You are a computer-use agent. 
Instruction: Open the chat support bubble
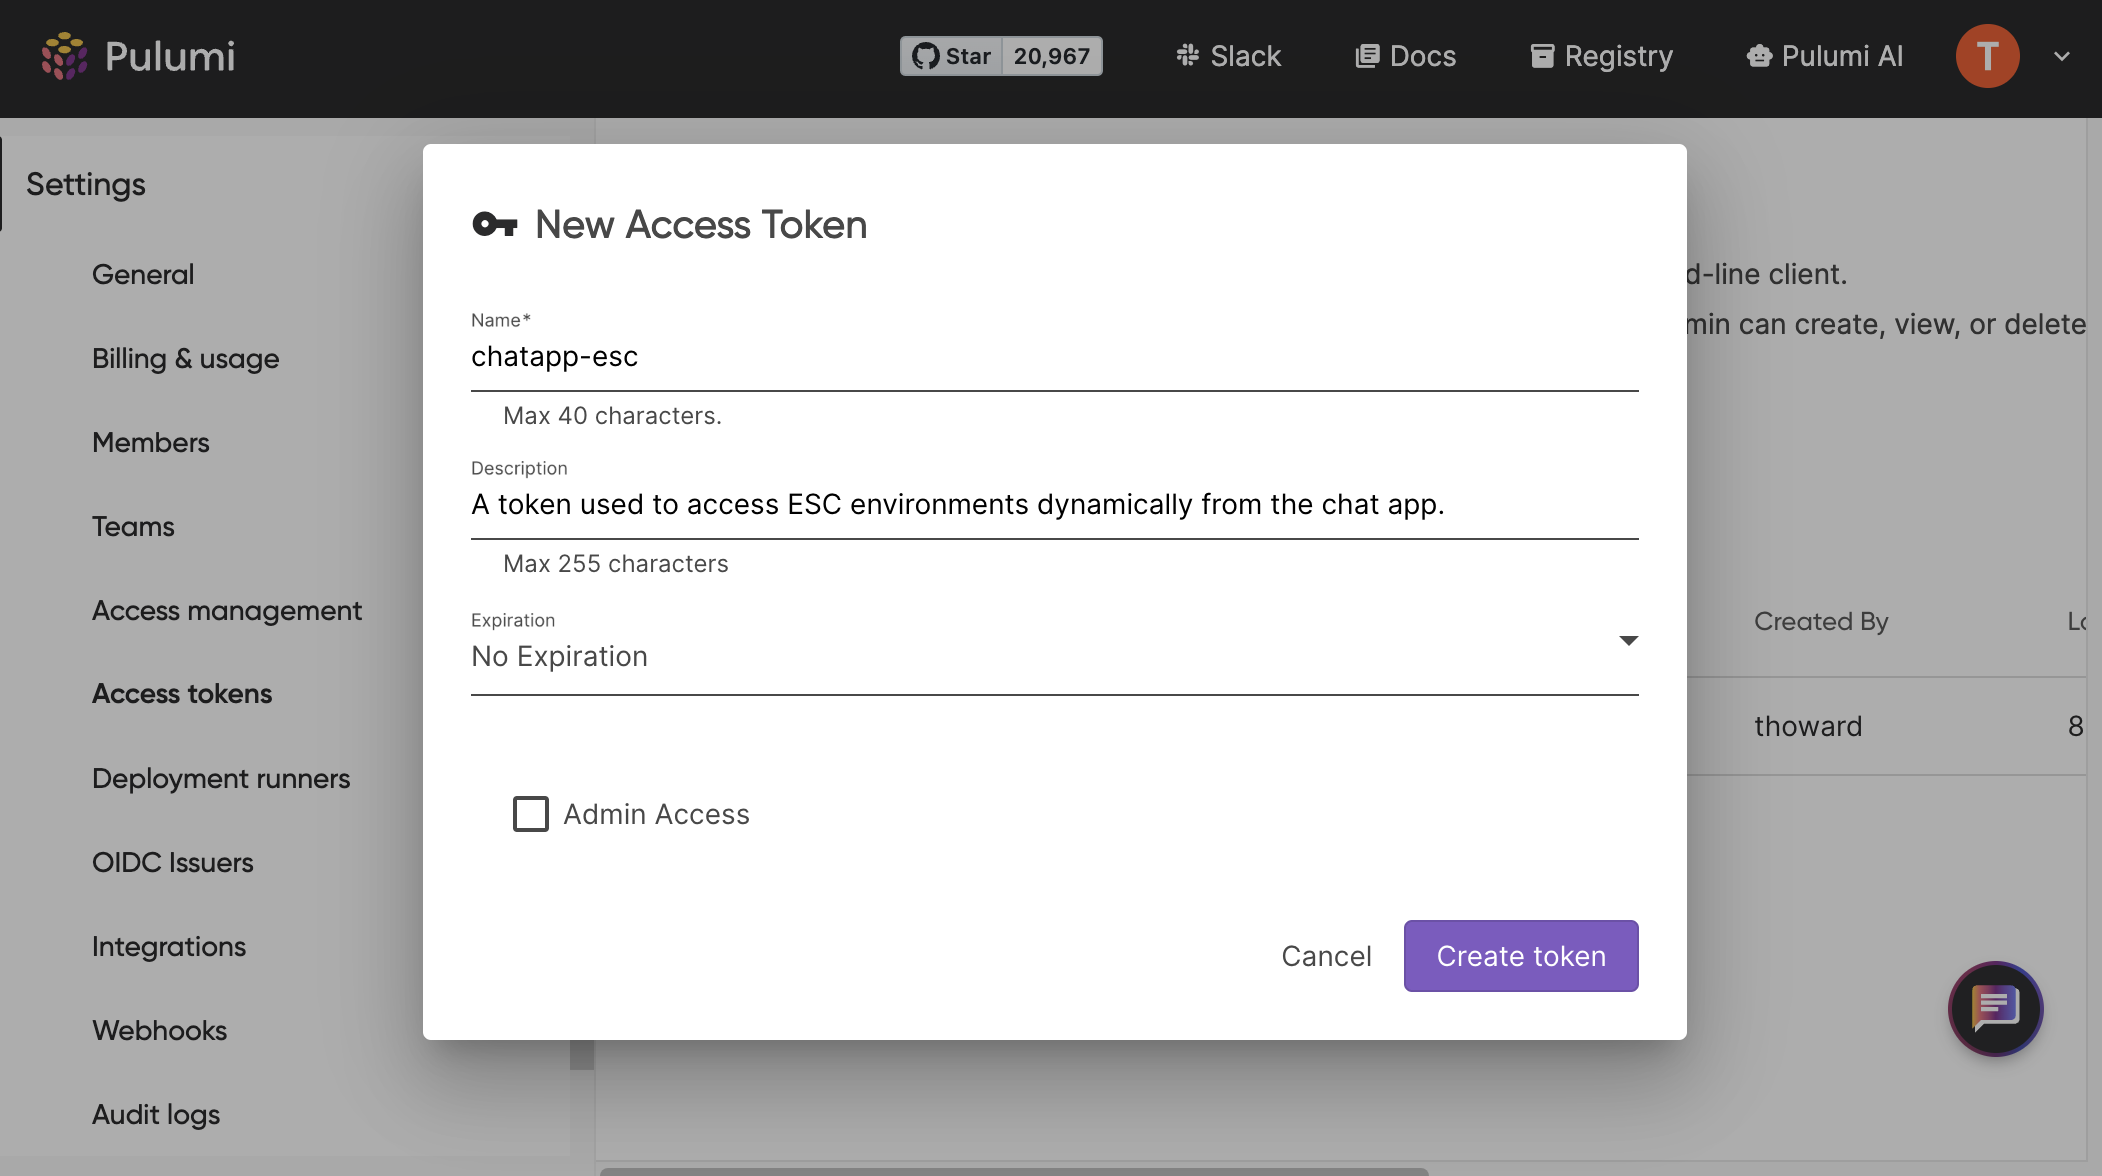coord(1995,1008)
